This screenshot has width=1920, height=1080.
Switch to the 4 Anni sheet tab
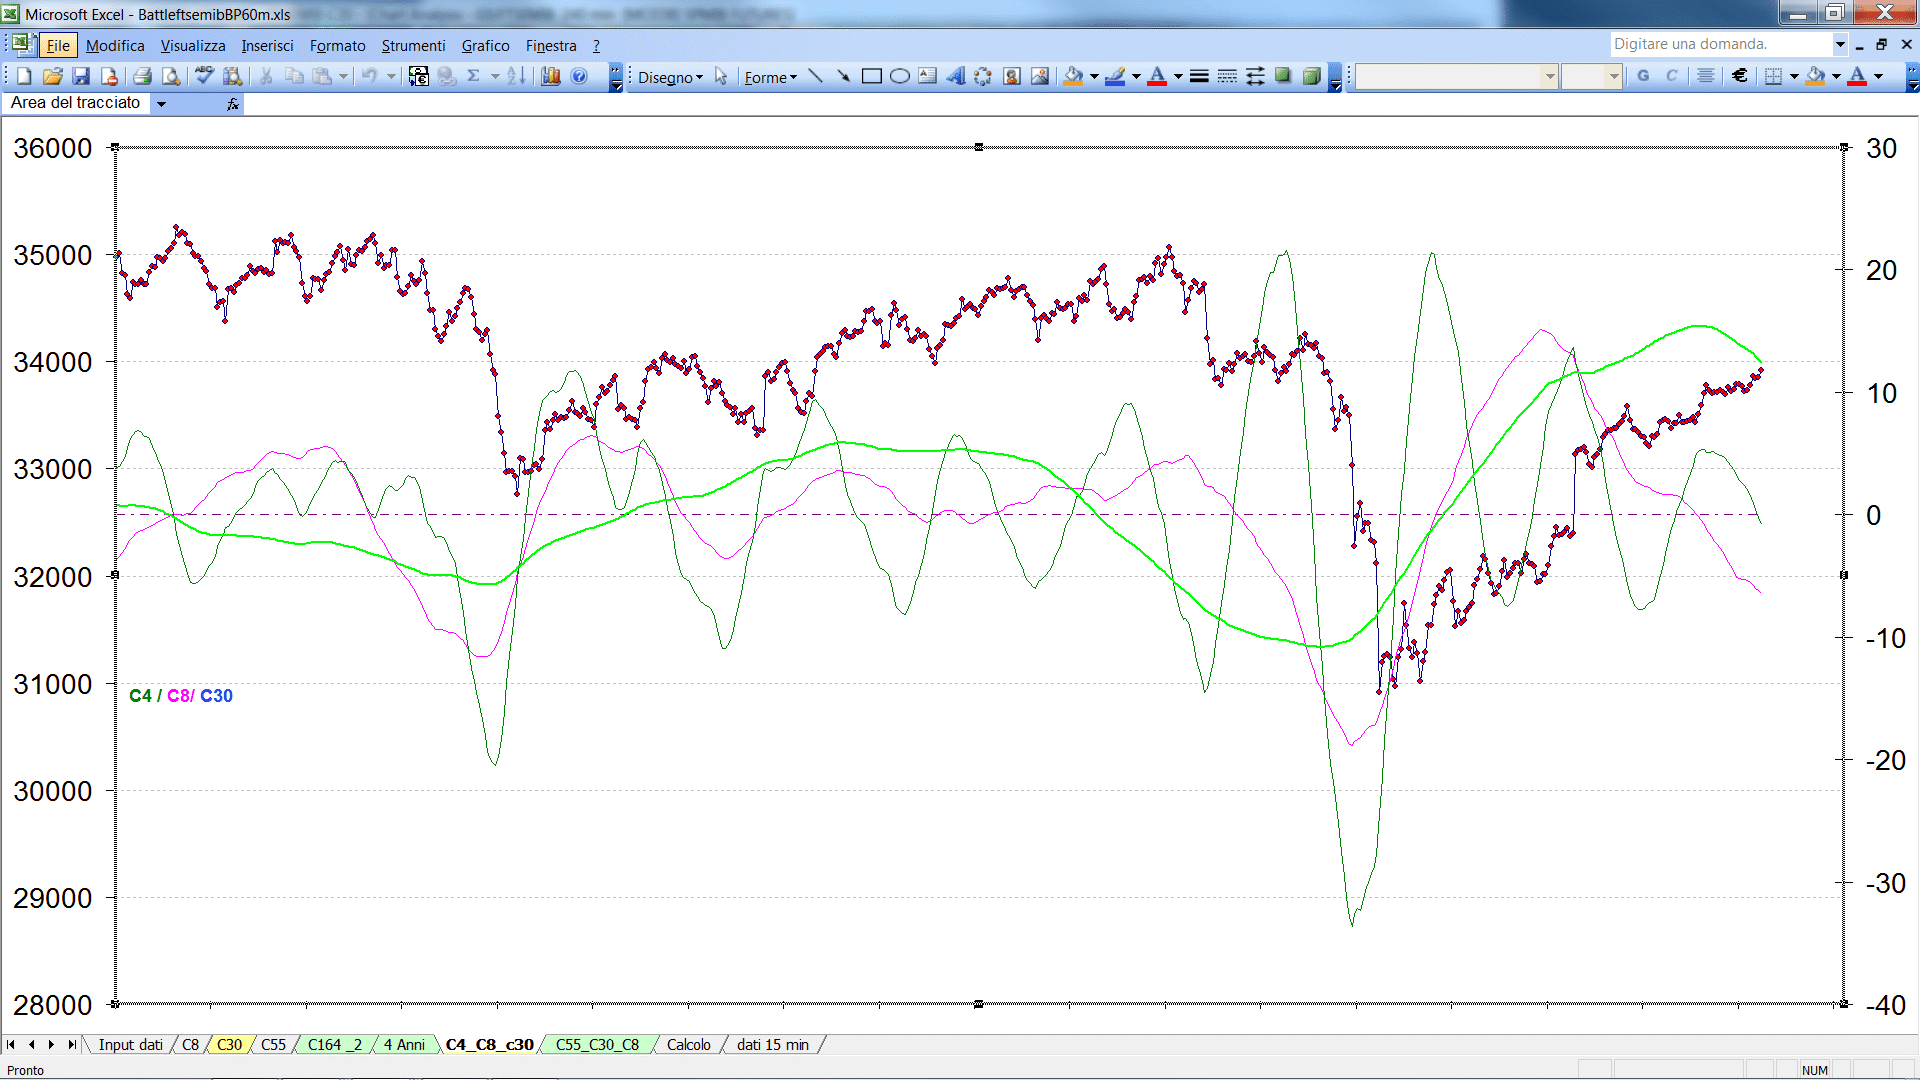click(x=404, y=1045)
